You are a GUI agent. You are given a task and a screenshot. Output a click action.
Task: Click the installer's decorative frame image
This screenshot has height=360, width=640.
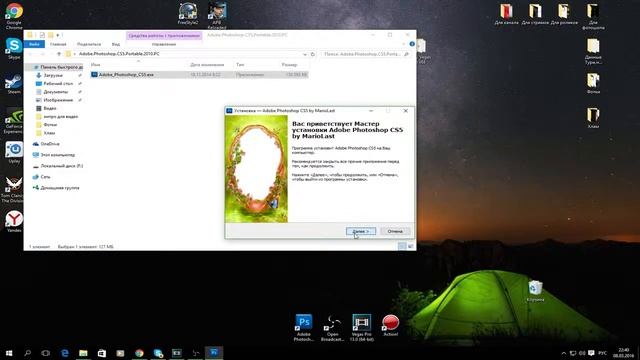[256, 169]
